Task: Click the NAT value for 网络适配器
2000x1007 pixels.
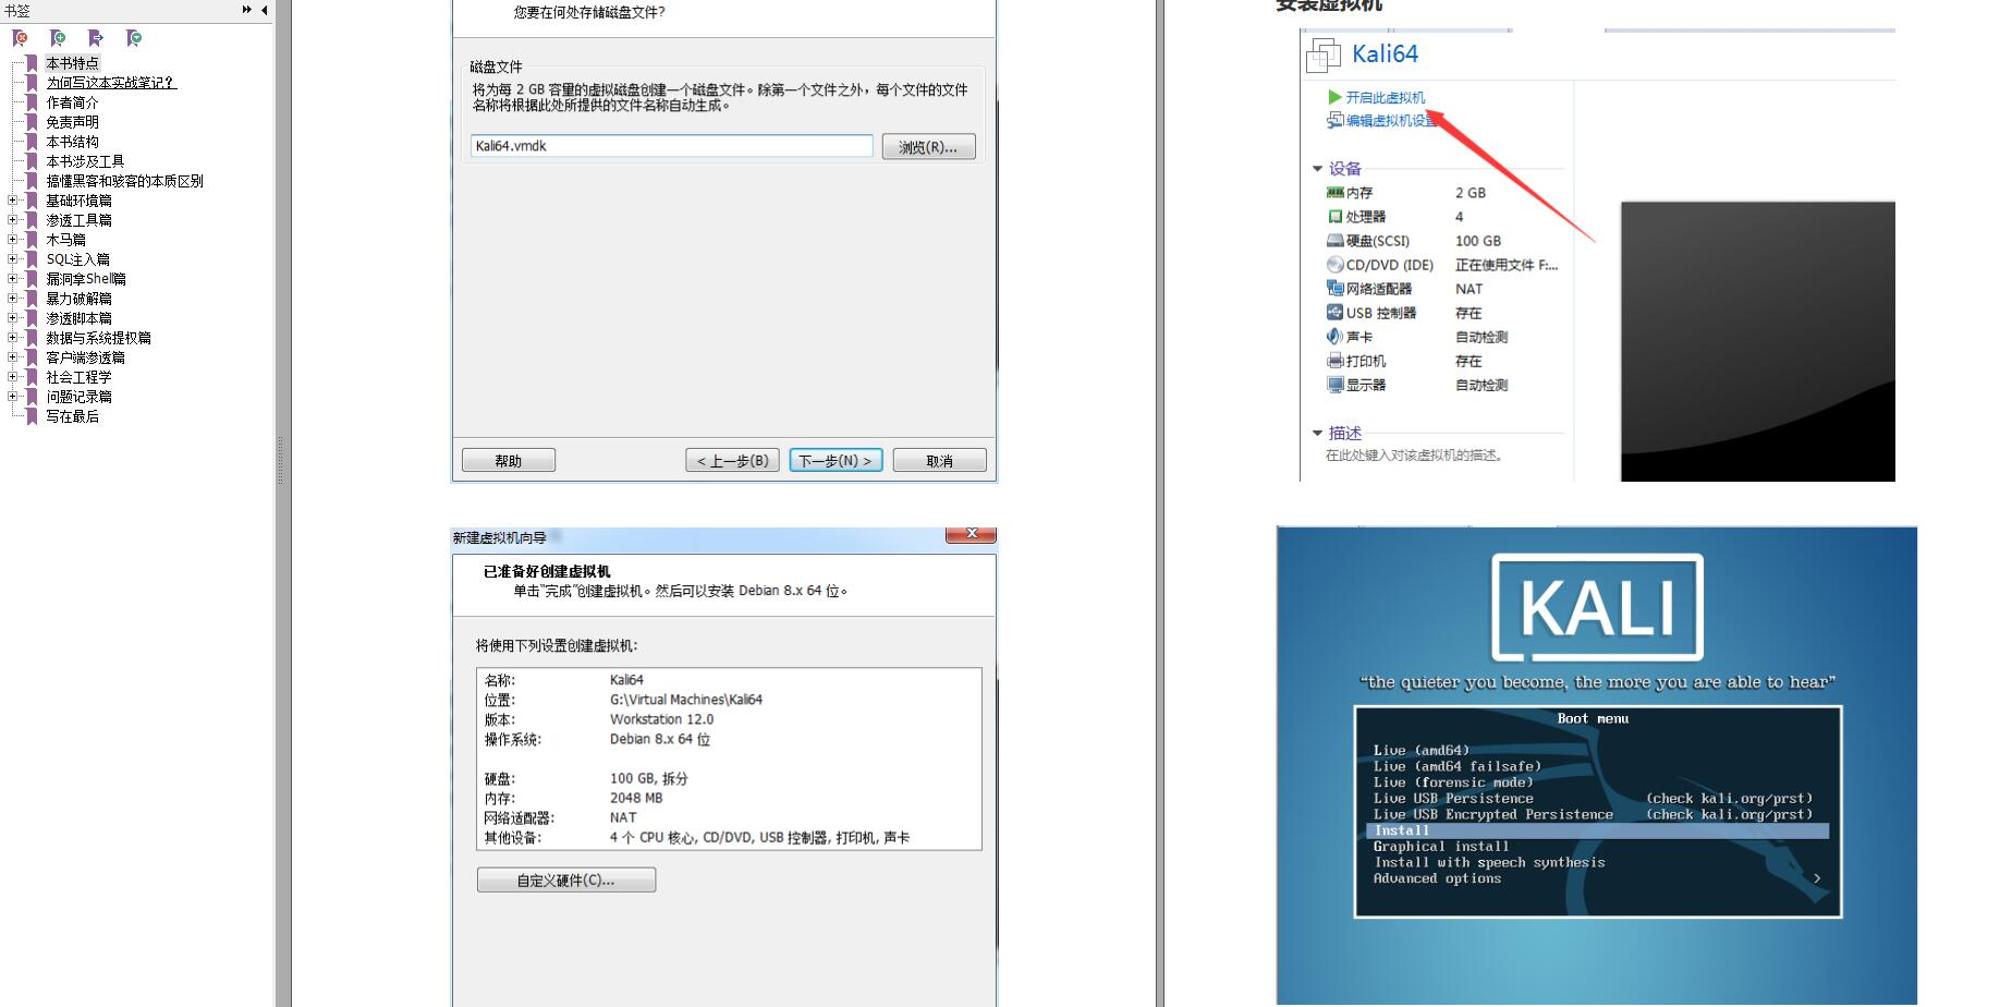Action: tap(1469, 288)
